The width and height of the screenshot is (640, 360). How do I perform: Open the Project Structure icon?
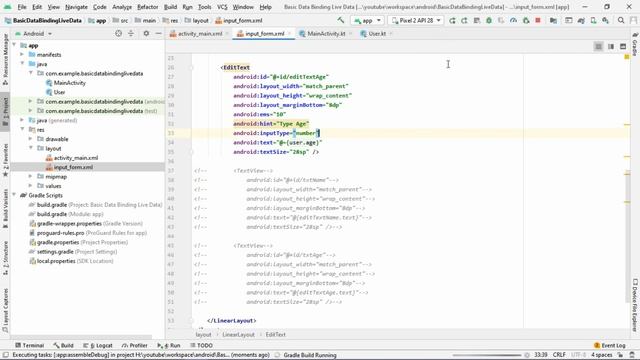[553, 20]
